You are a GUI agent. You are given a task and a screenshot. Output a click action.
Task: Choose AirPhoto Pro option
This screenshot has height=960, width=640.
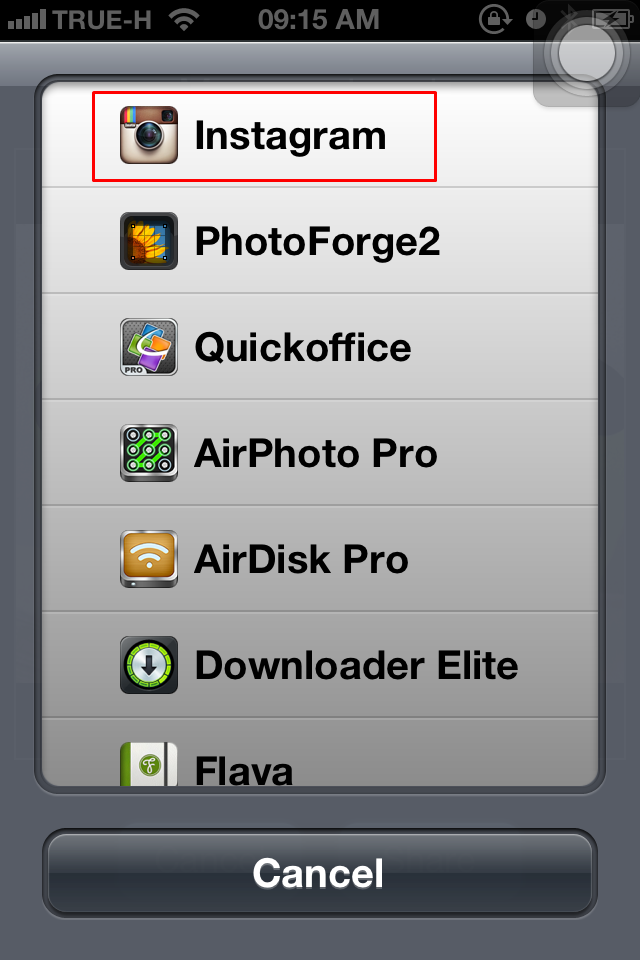(x=320, y=453)
